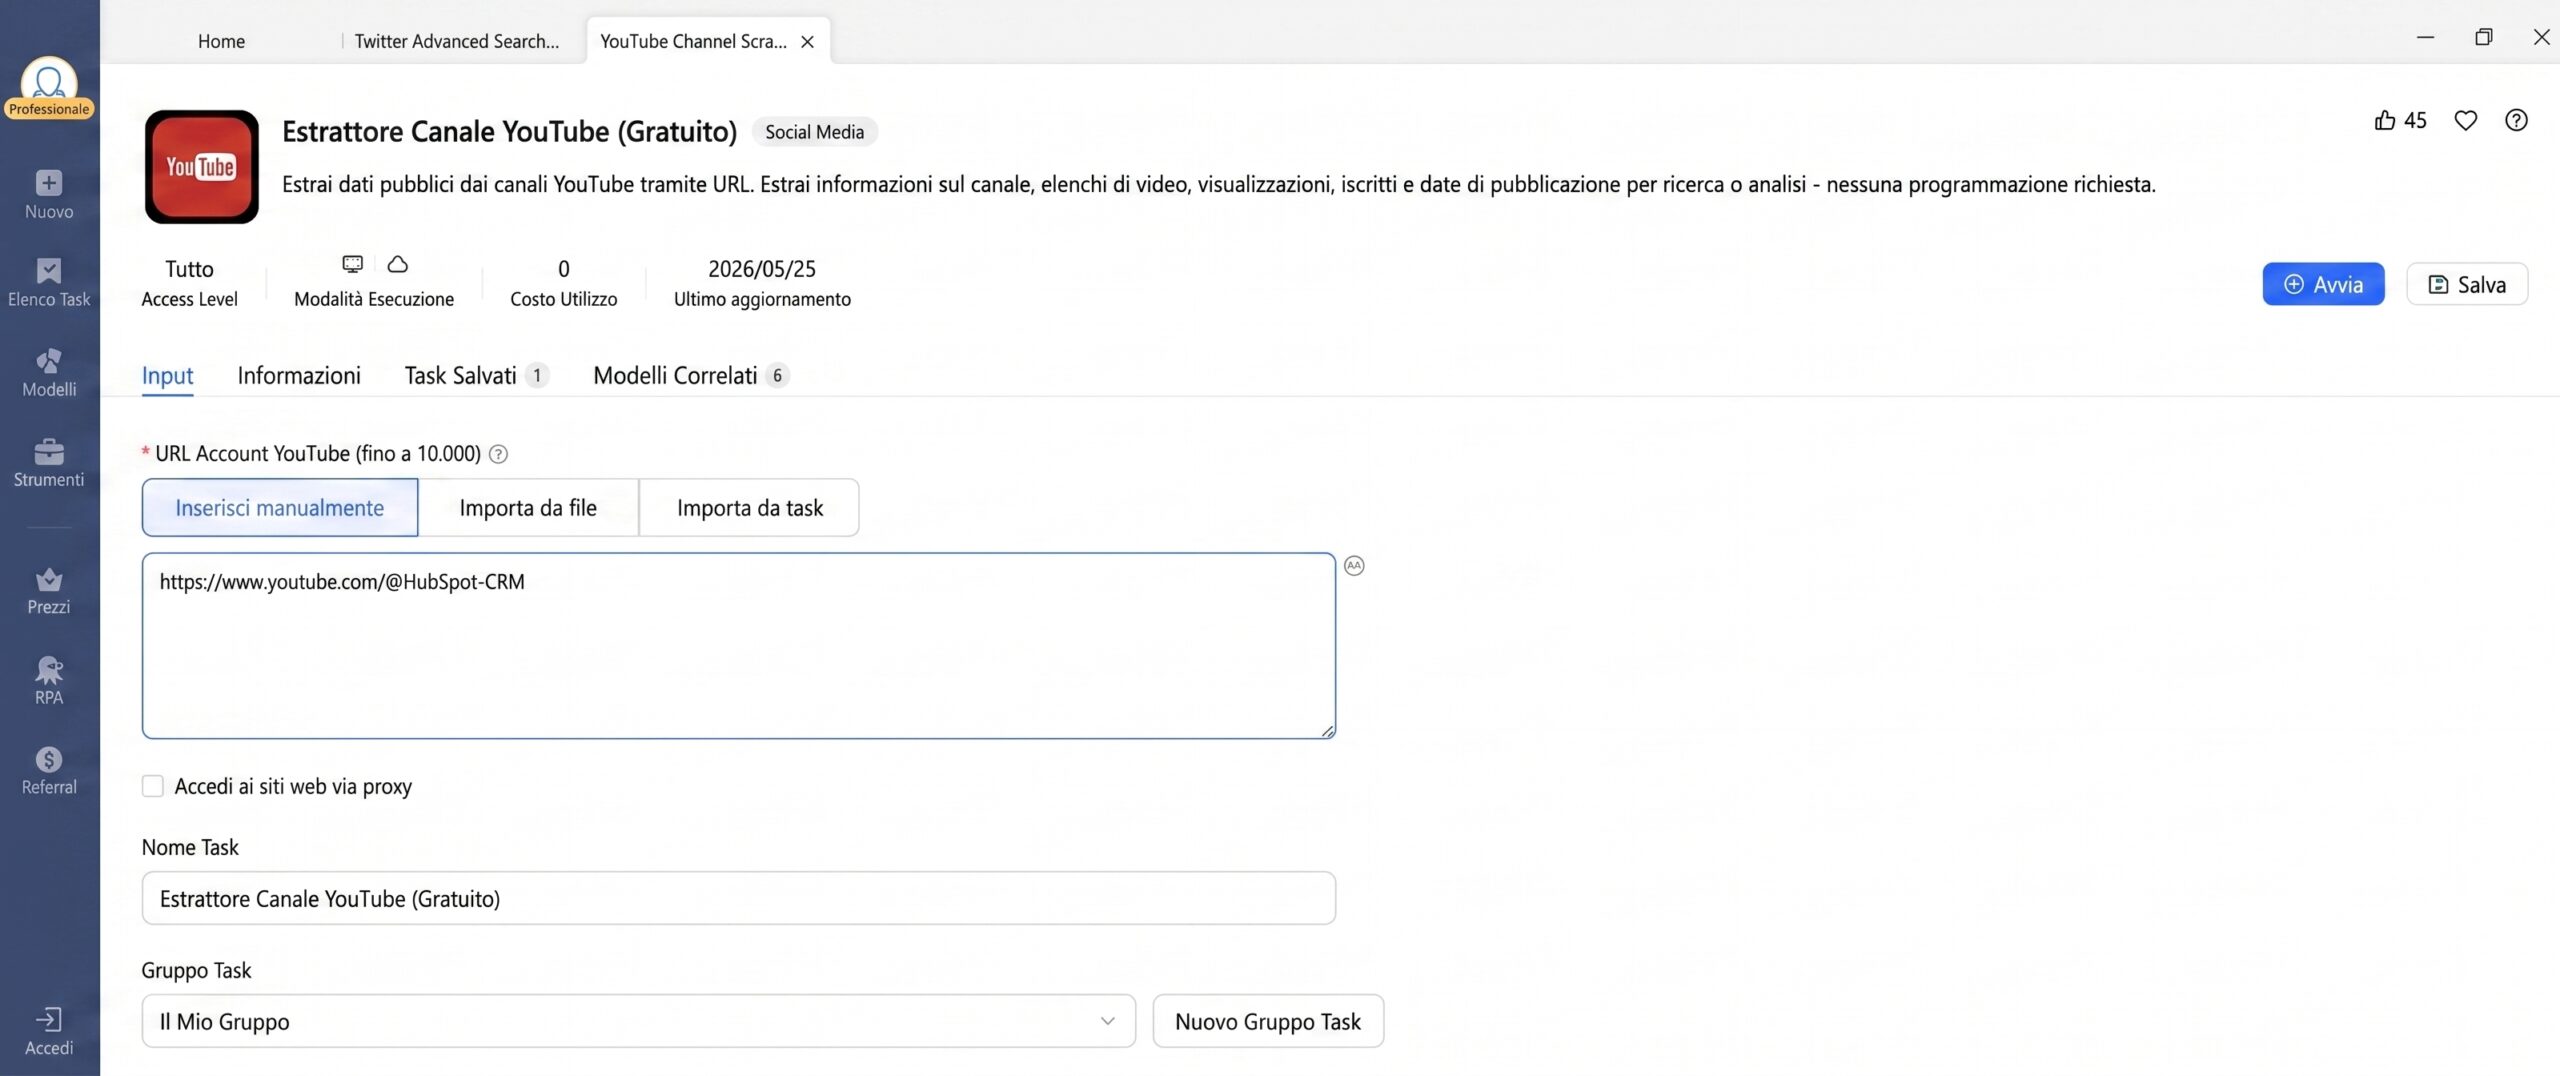Screen dimensions: 2560x1076
Task: Click the AA text format icon beside URL box
Action: (1354, 566)
